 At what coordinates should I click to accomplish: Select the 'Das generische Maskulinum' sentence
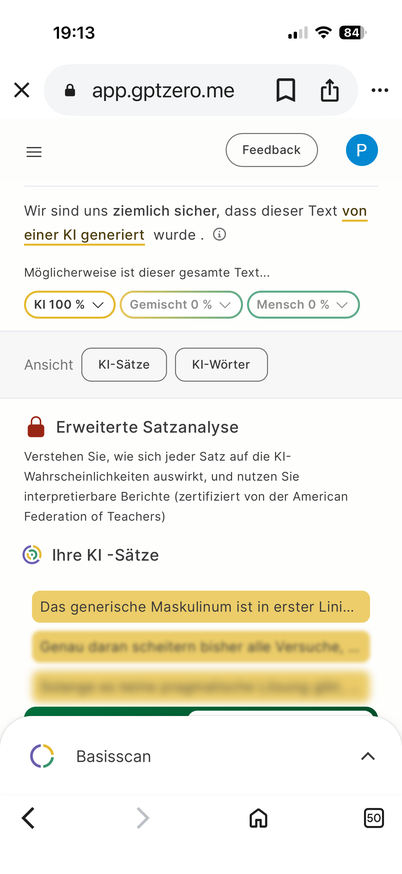(x=201, y=607)
